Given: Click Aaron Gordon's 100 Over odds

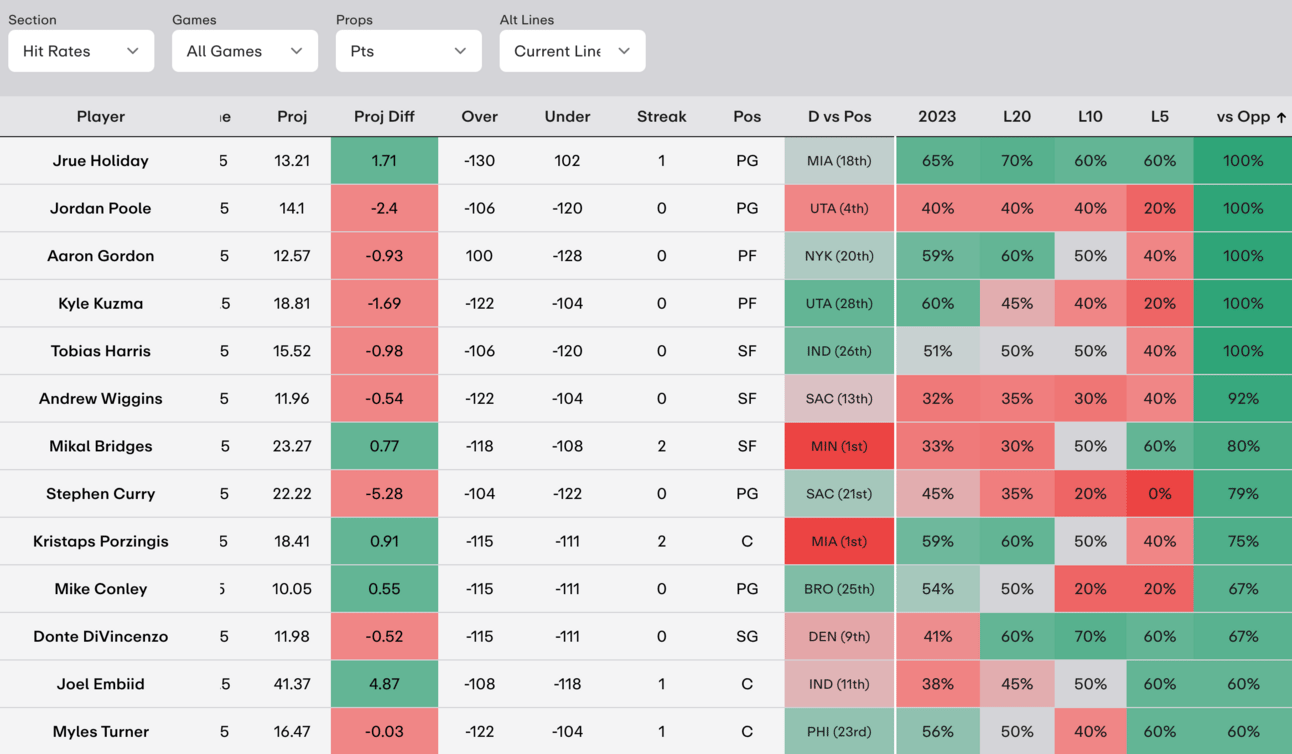Looking at the screenshot, I should click(479, 255).
